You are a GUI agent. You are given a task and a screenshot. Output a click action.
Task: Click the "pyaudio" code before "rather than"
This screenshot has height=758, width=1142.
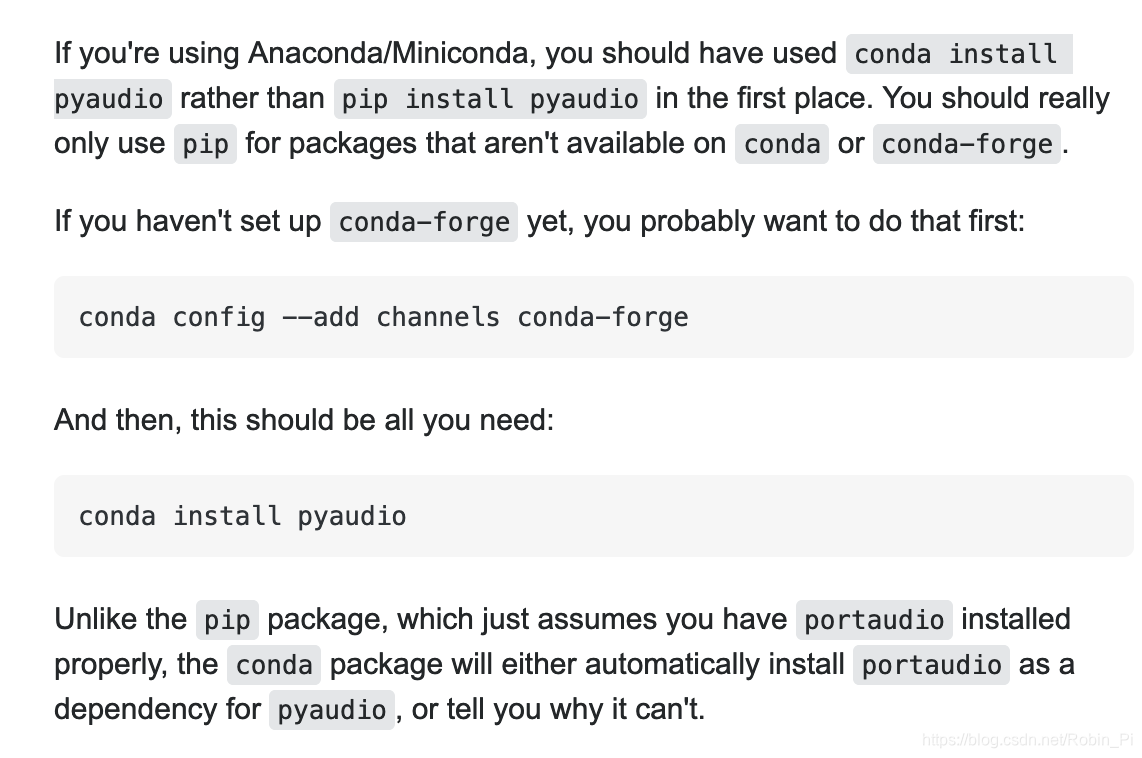(109, 99)
